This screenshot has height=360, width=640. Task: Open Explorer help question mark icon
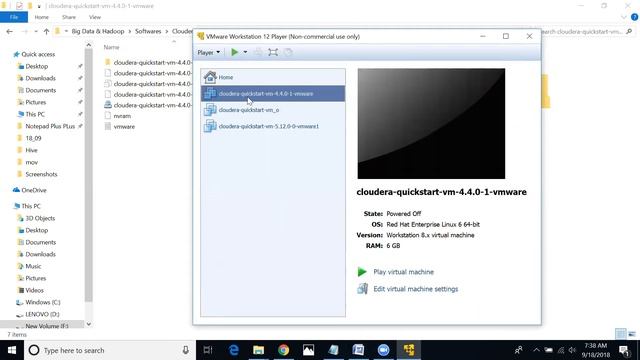click(634, 17)
